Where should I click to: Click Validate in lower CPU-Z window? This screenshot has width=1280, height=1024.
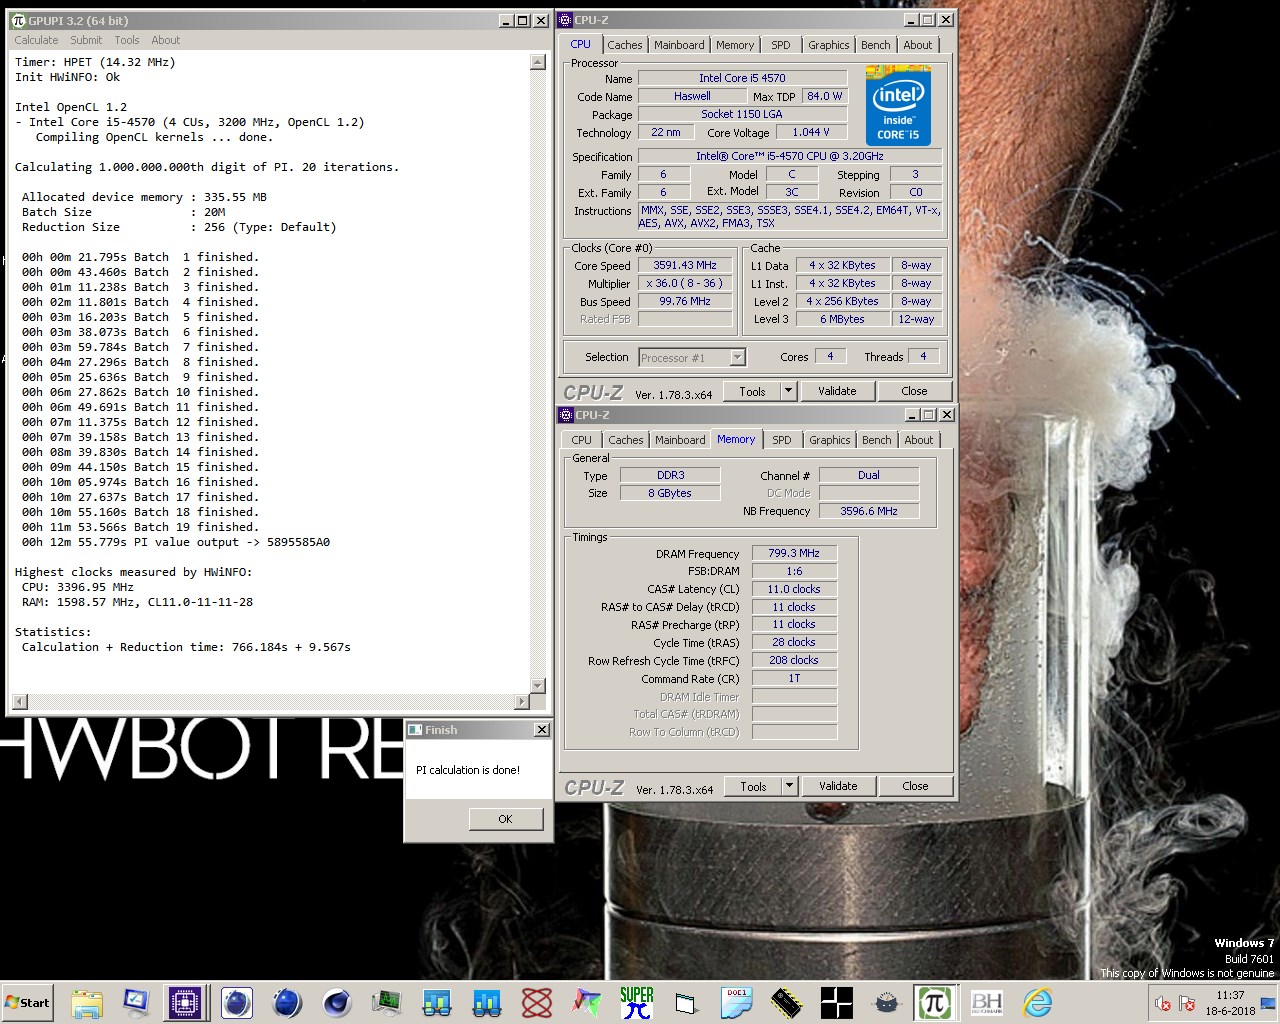(x=838, y=786)
